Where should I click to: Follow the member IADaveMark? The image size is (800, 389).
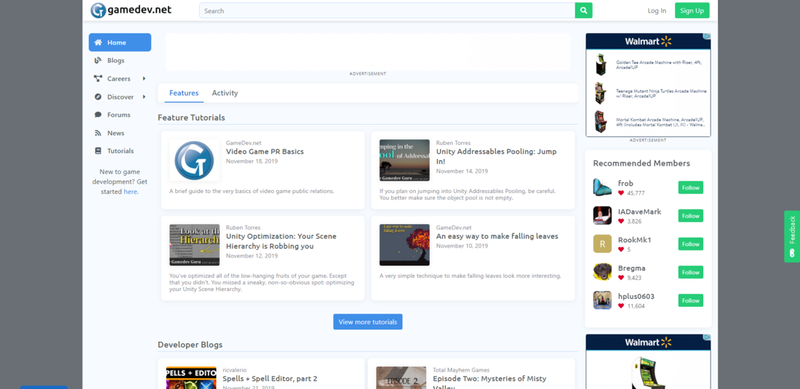click(x=691, y=215)
